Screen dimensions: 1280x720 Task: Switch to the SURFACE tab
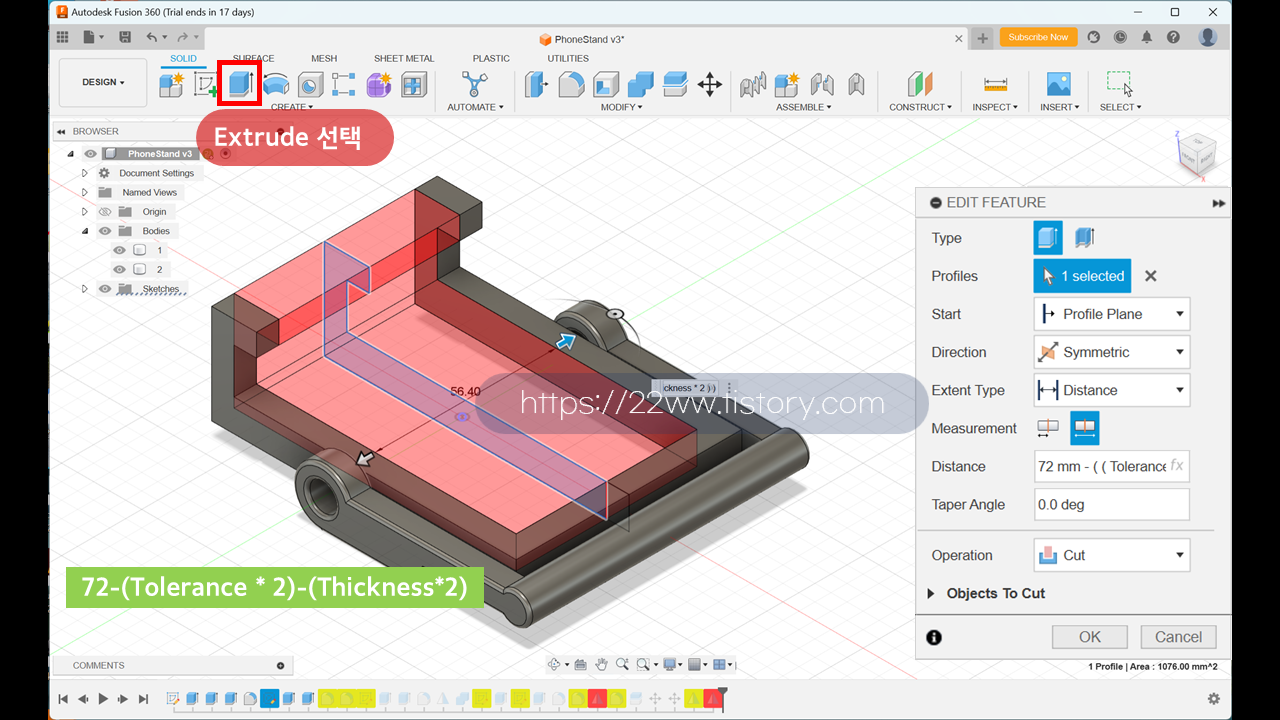tap(253, 58)
